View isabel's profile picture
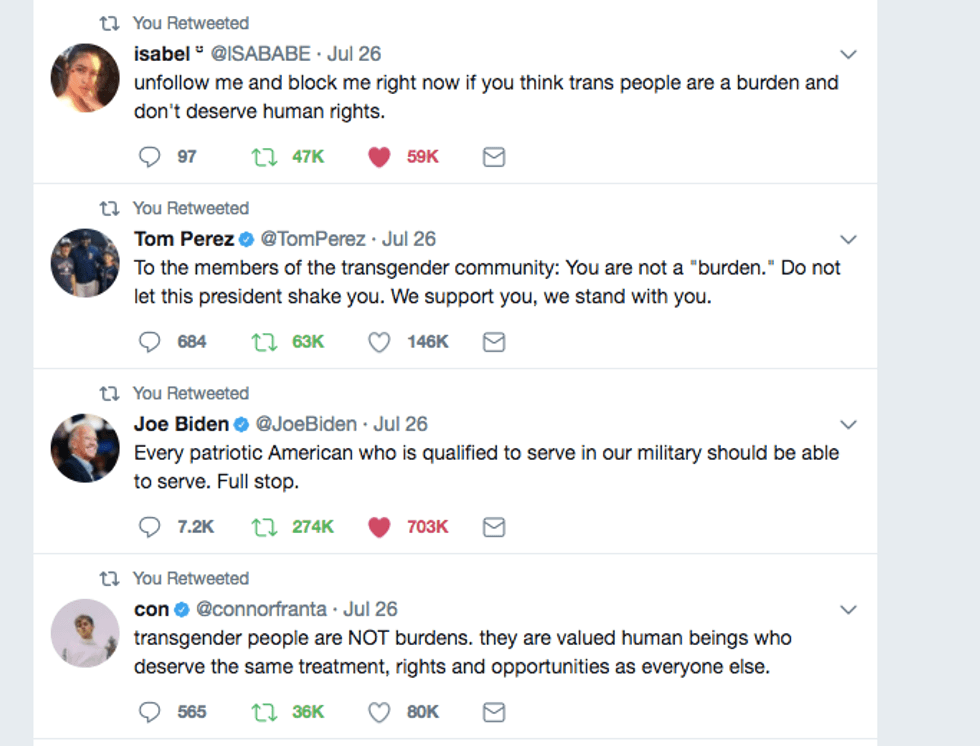 85,78
